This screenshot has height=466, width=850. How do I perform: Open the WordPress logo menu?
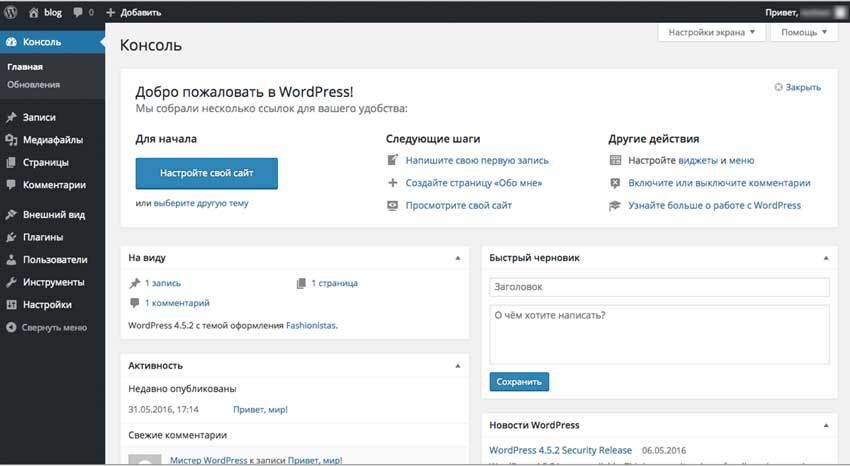pos(10,12)
